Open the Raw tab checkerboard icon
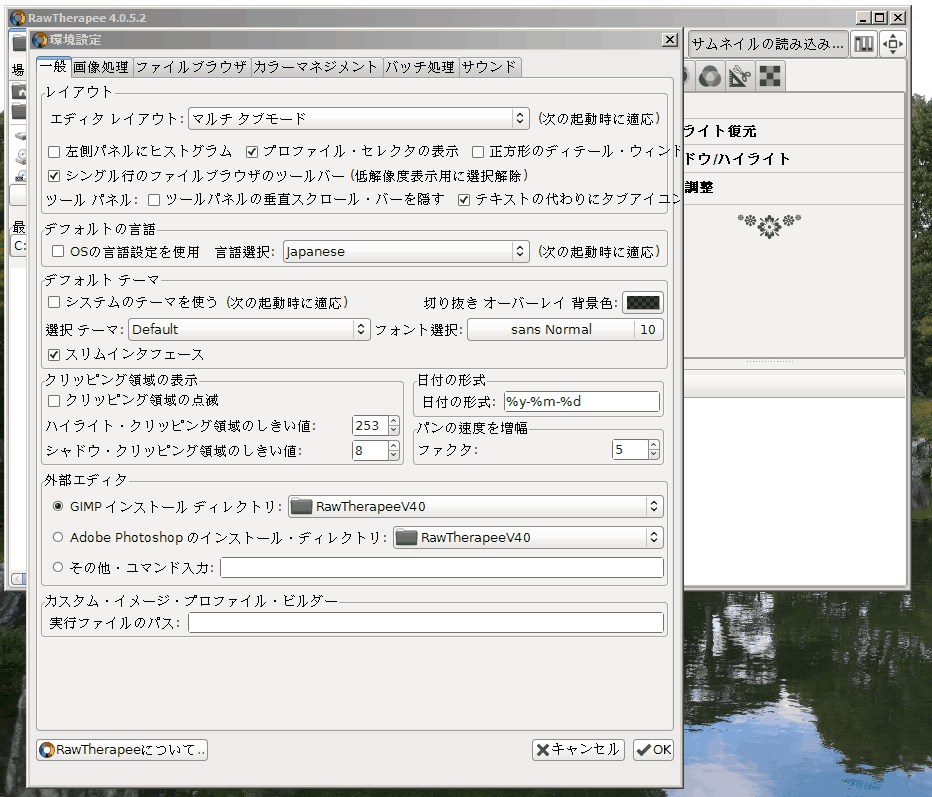 (770, 76)
